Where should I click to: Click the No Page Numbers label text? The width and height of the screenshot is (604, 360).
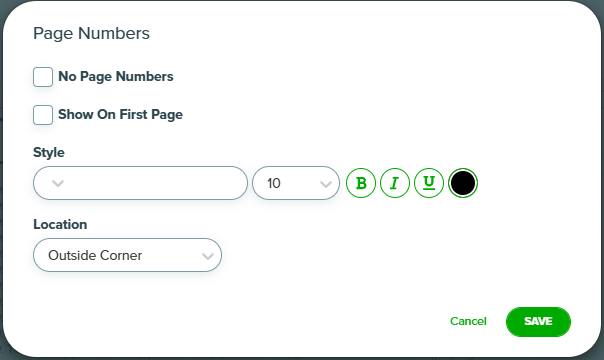[x=116, y=77]
